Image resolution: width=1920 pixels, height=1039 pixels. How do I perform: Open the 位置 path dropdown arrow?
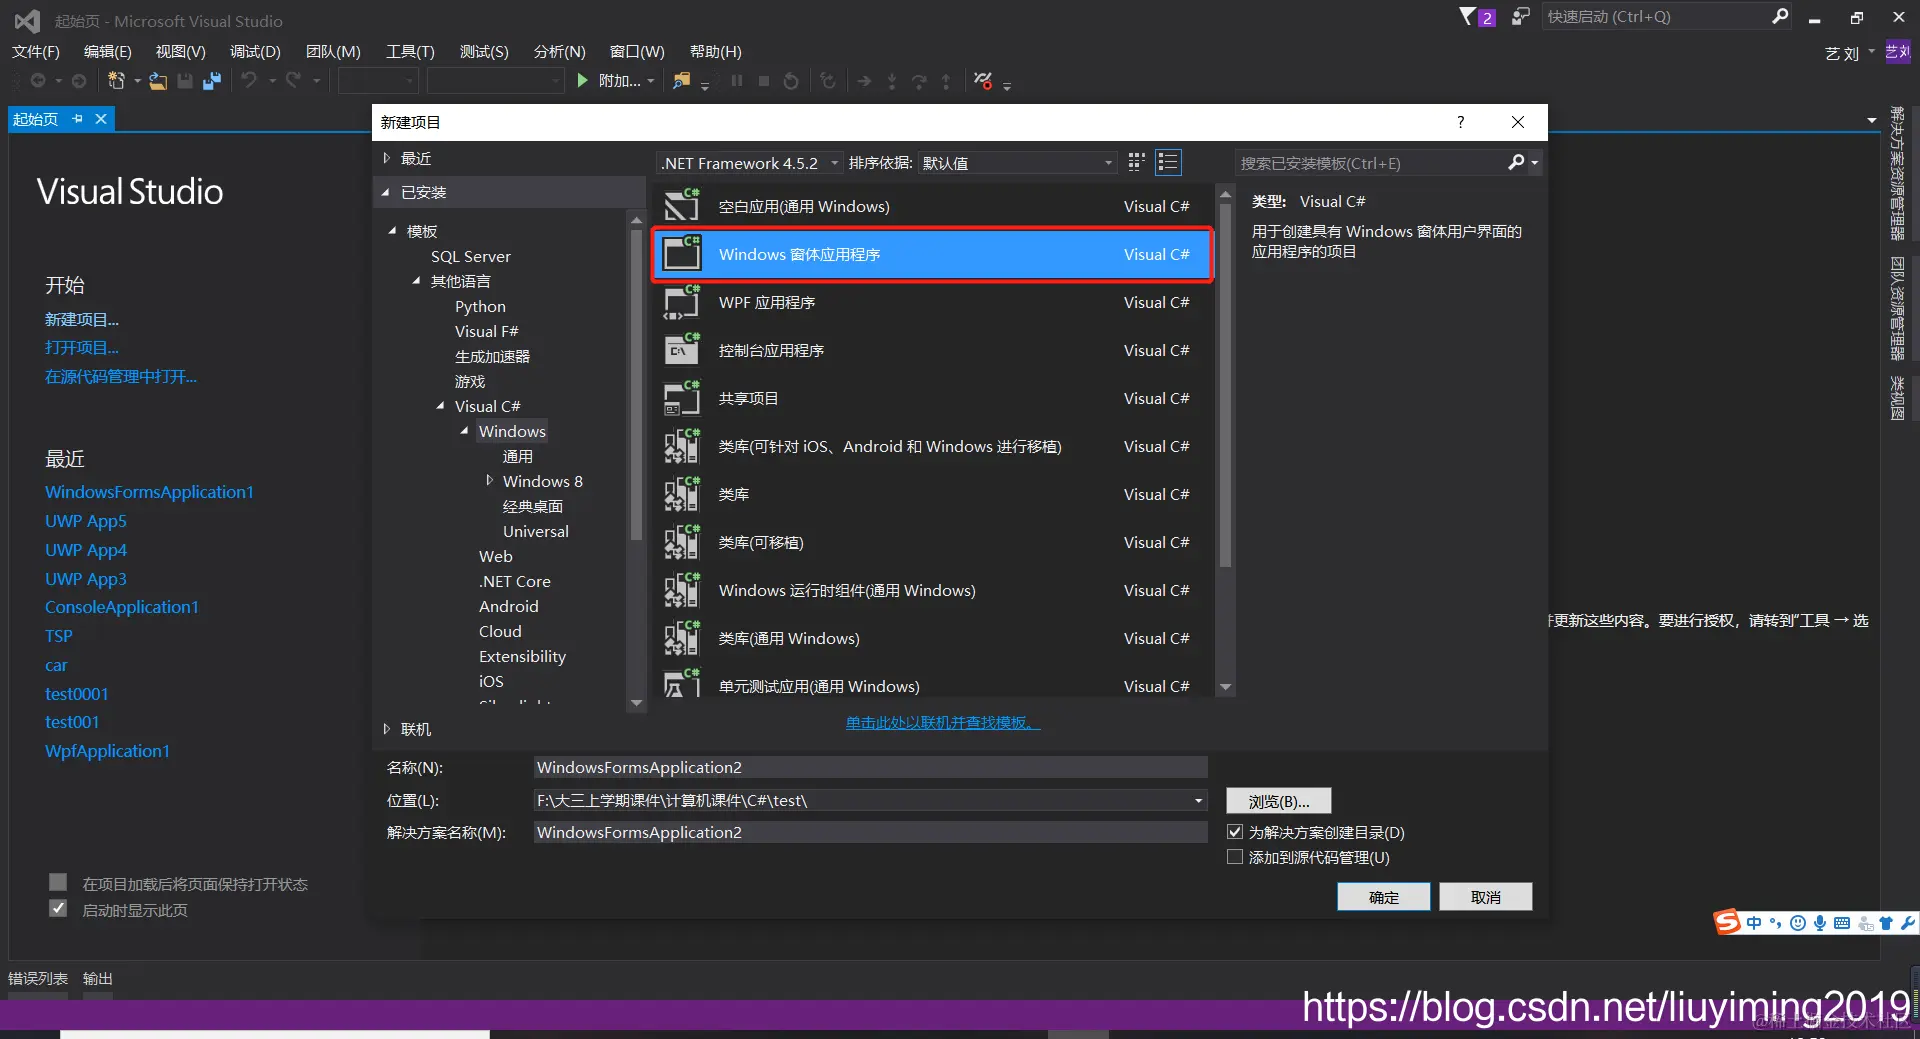click(x=1198, y=800)
